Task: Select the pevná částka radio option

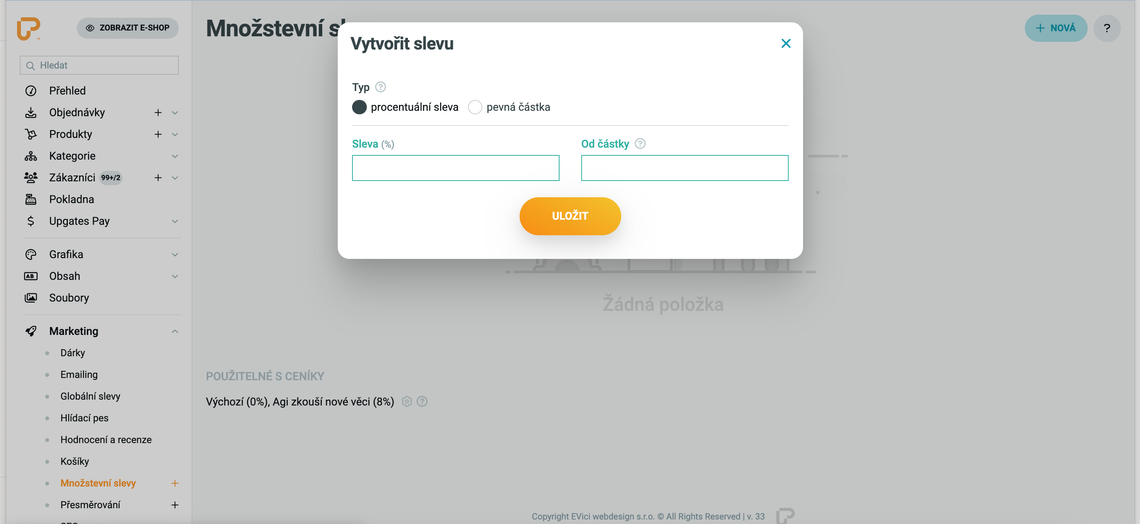Action: [475, 107]
